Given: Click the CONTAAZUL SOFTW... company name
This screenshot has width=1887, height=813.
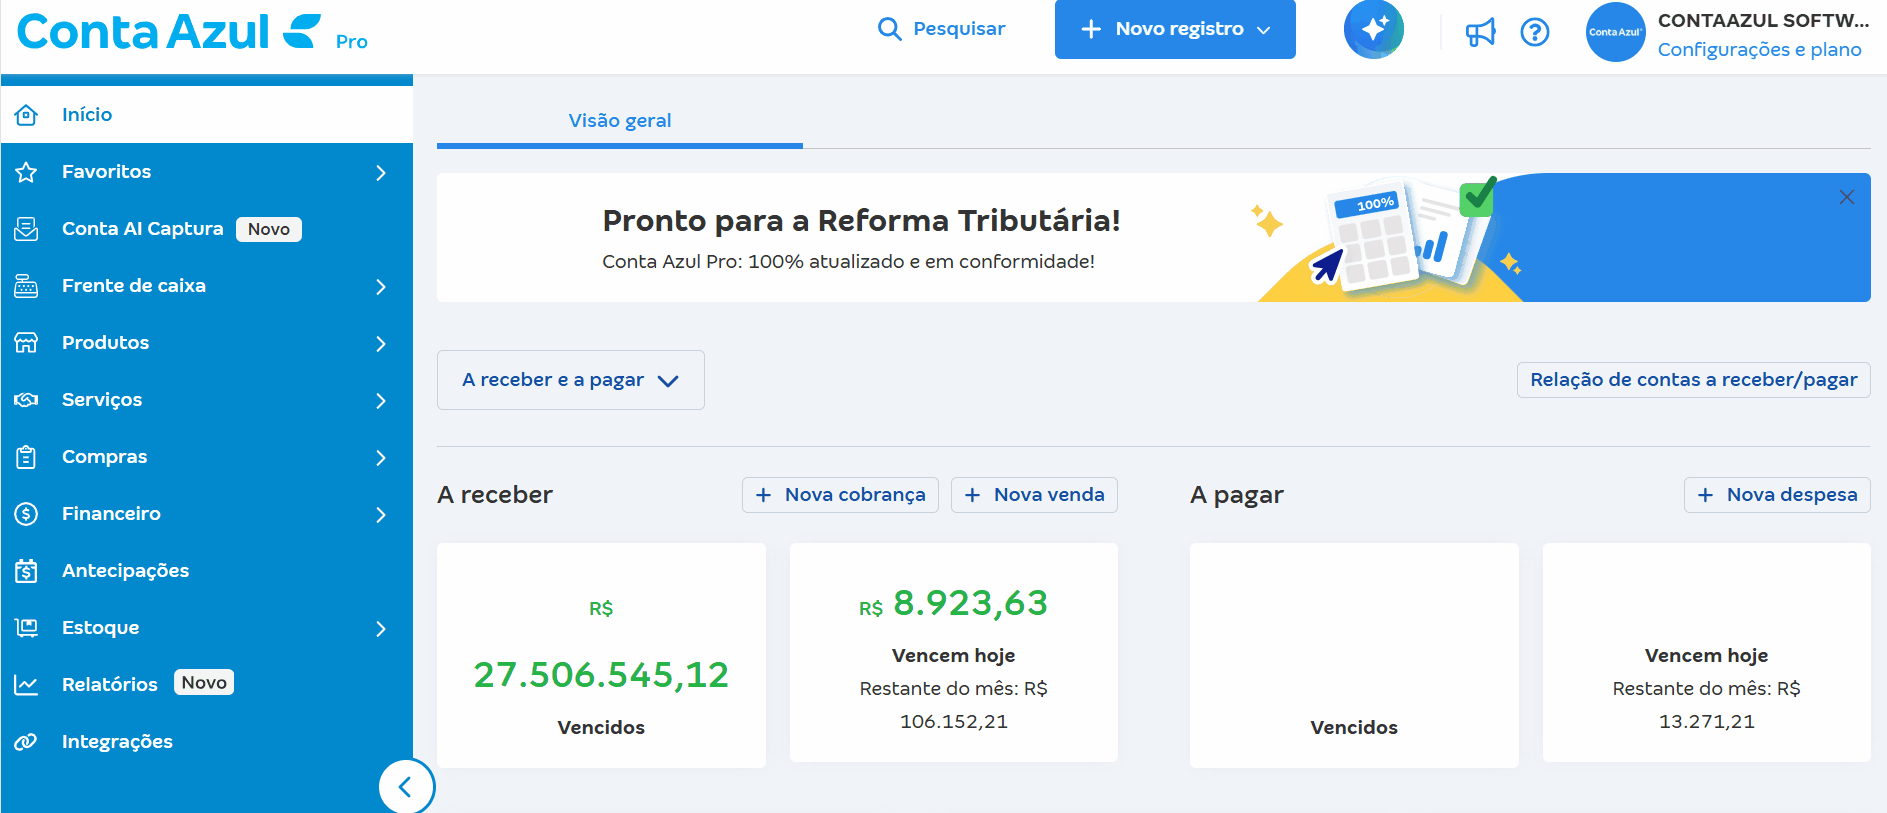Looking at the screenshot, I should coord(1763,20).
